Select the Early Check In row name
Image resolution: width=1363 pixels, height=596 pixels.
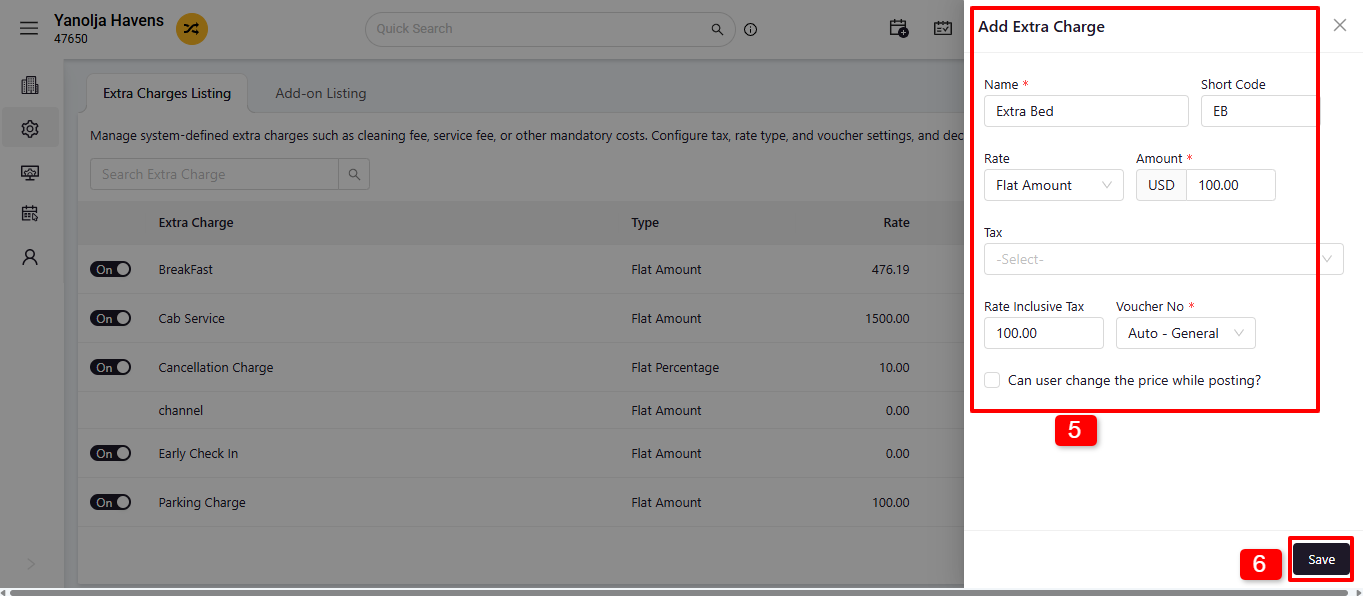tap(198, 453)
